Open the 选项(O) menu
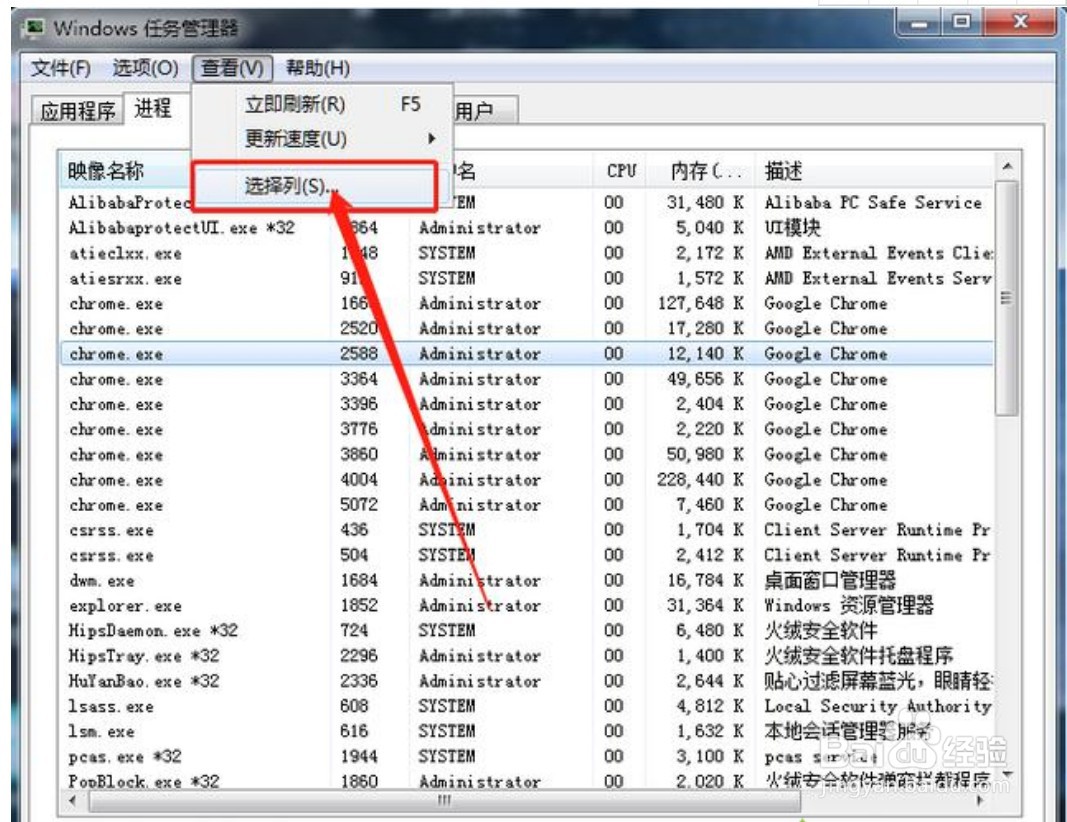 pos(145,68)
